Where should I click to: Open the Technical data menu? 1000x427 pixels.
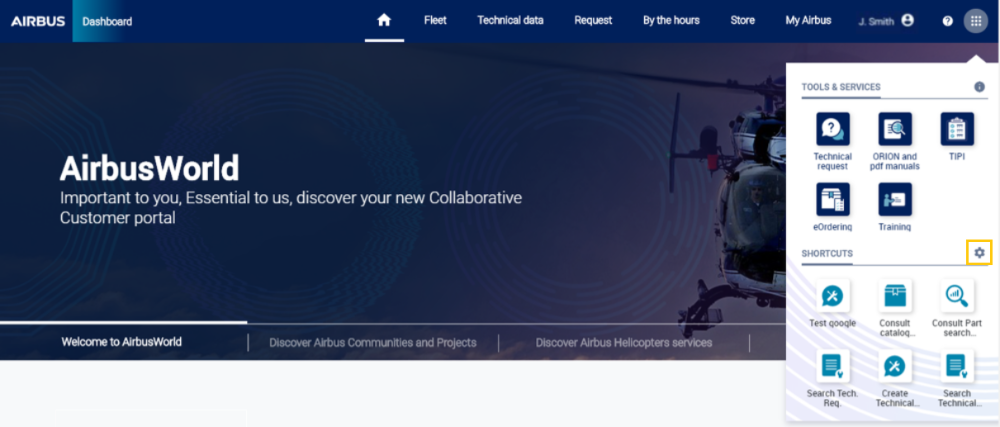point(510,20)
